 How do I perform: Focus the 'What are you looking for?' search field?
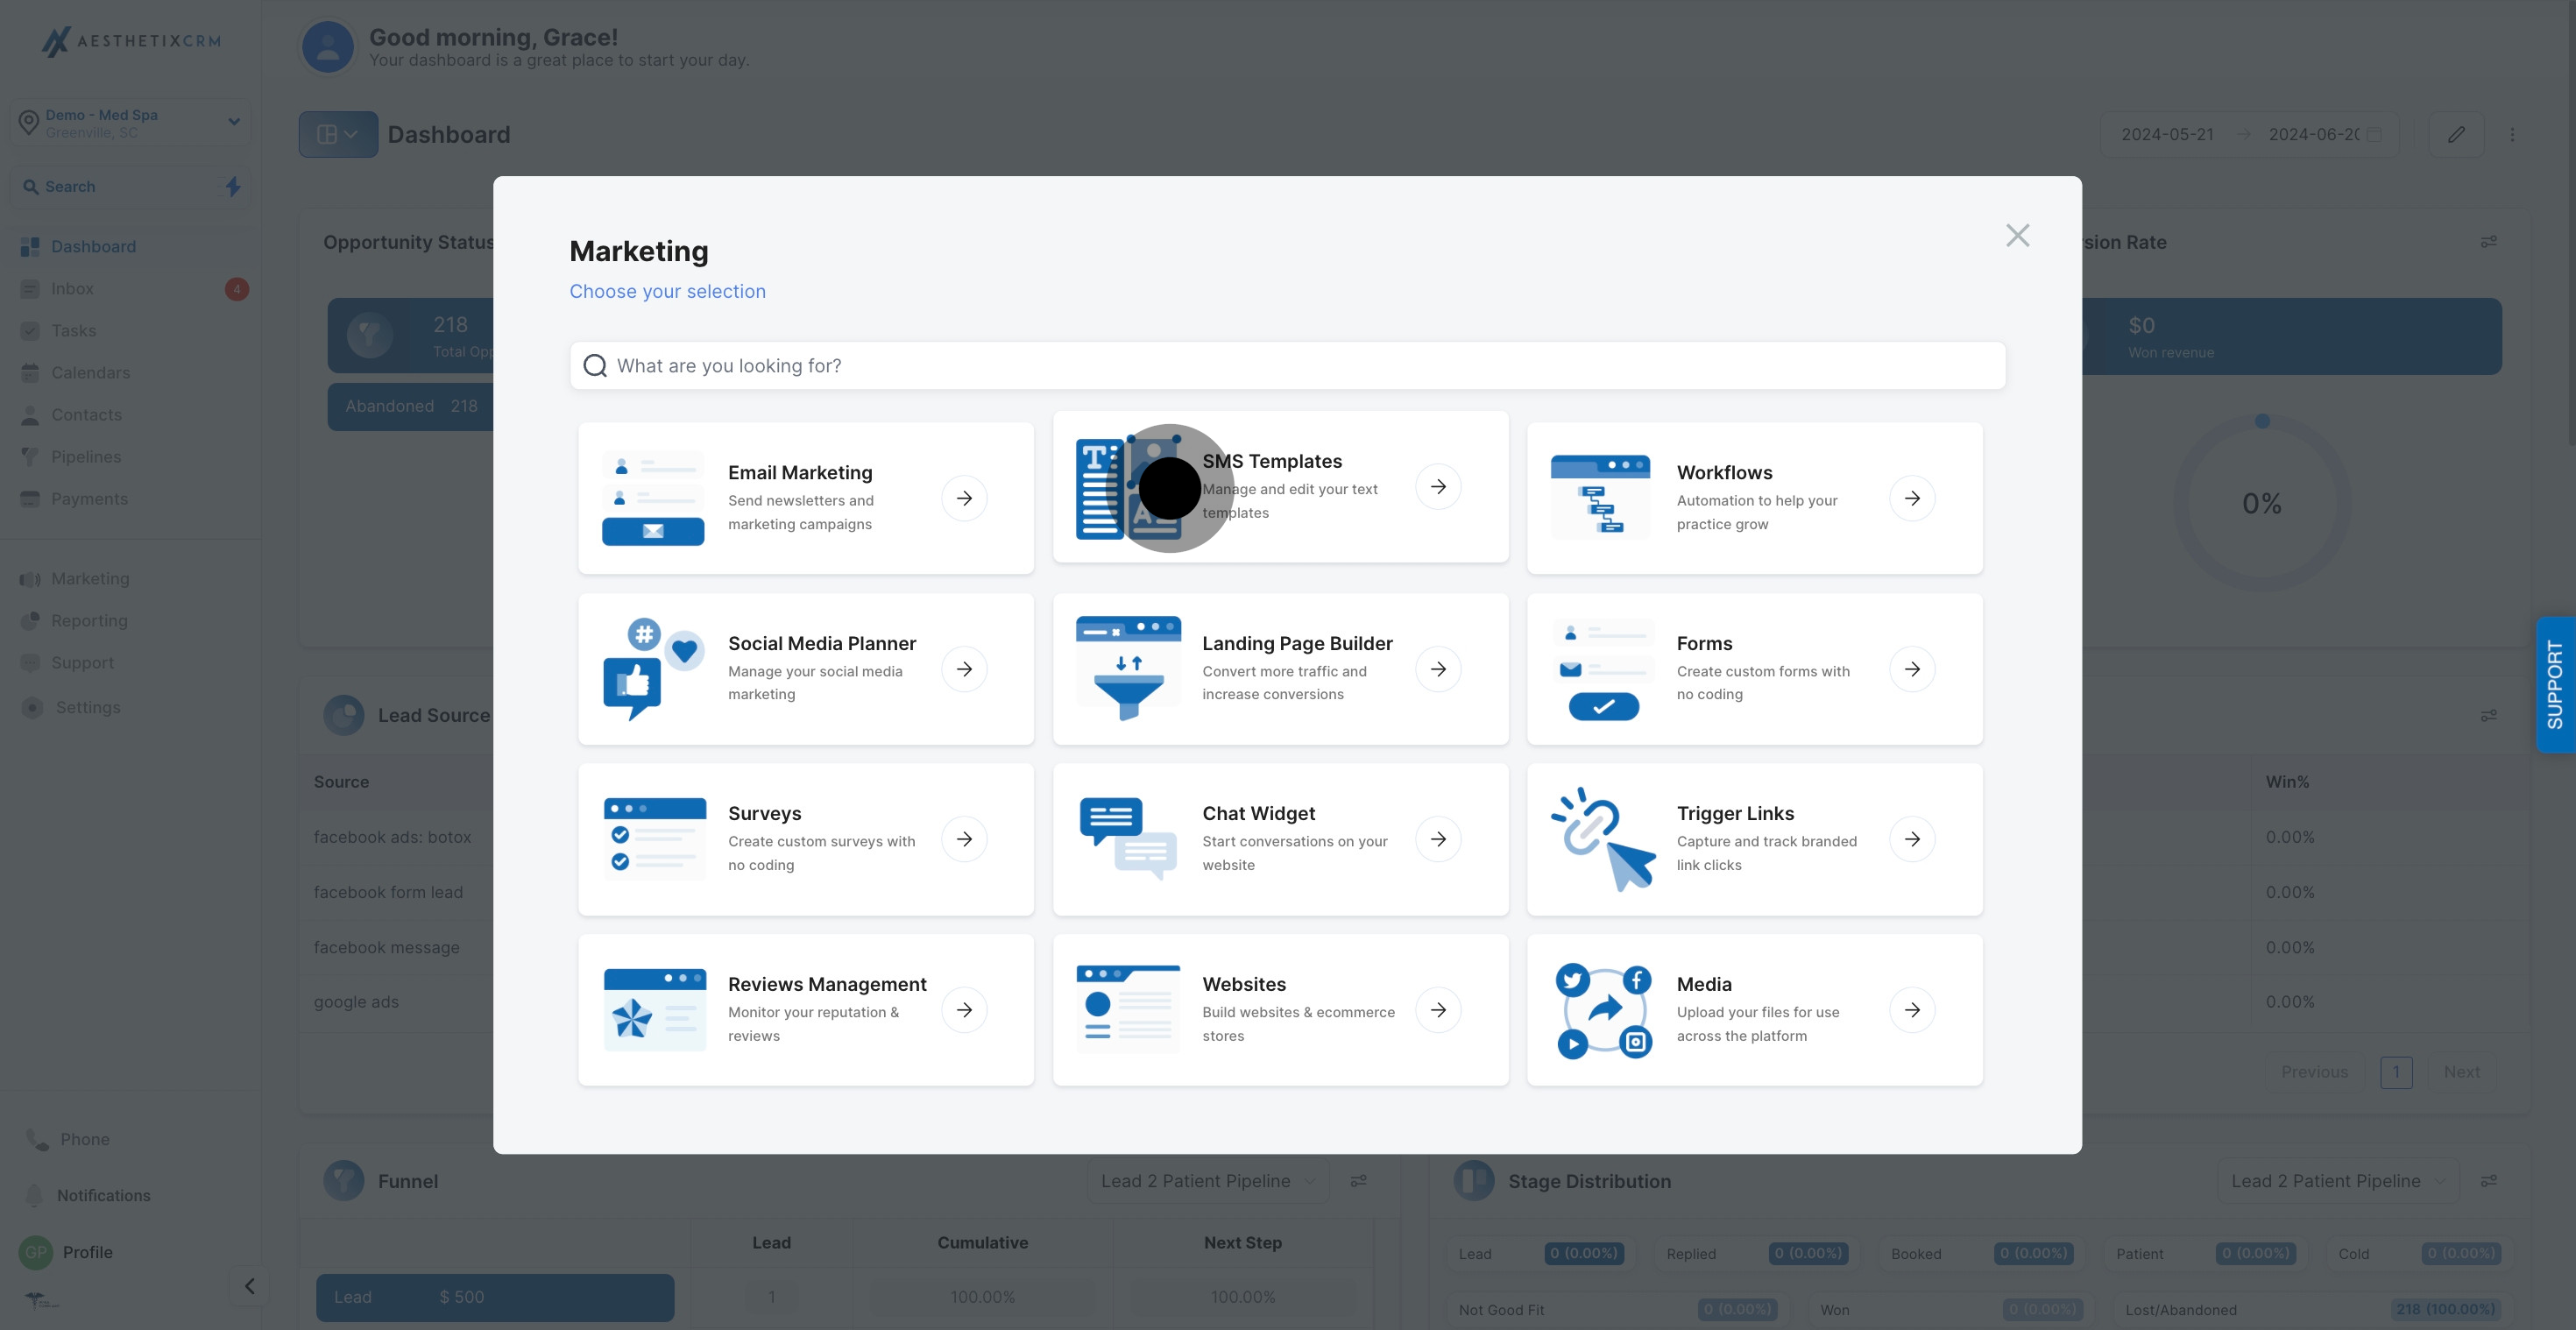(1287, 366)
